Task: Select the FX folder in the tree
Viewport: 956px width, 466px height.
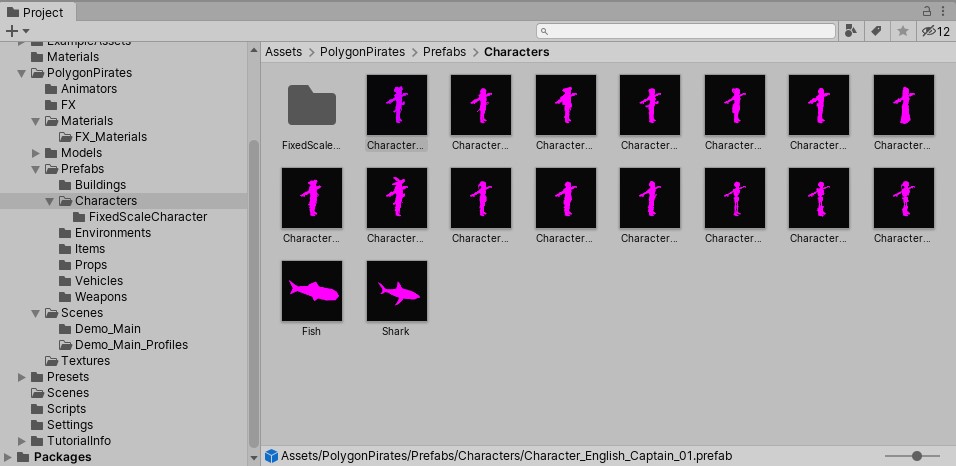Action: [x=68, y=105]
